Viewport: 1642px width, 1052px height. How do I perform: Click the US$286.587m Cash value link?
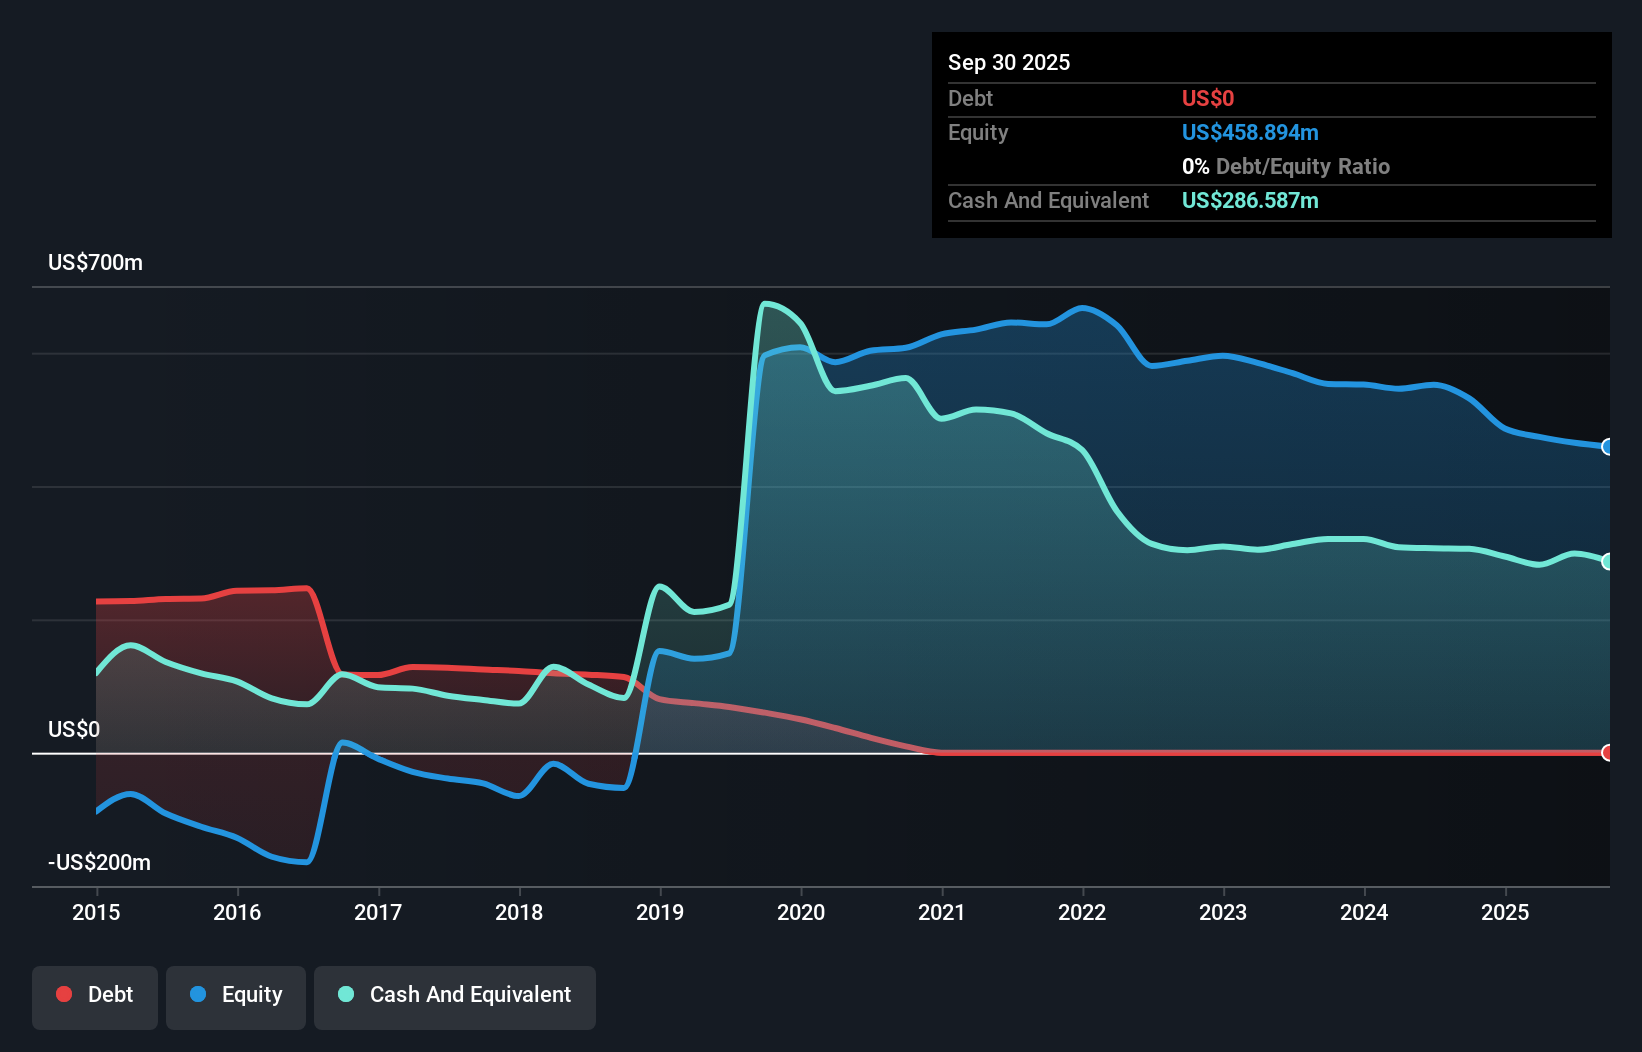coord(1249,200)
